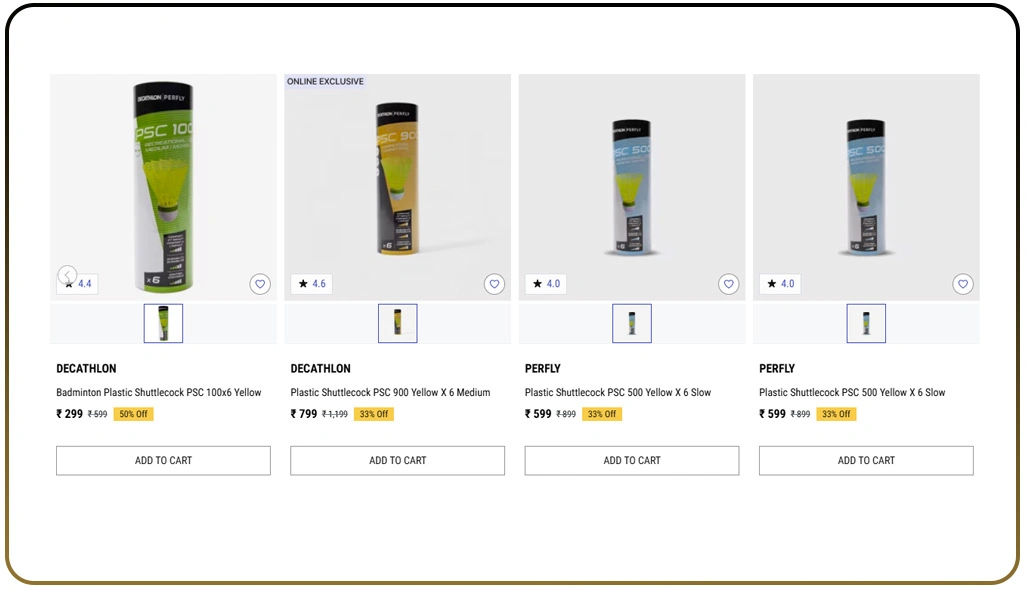Click the PERFLY brand name on third product
The image size is (1026, 589).
(543, 368)
